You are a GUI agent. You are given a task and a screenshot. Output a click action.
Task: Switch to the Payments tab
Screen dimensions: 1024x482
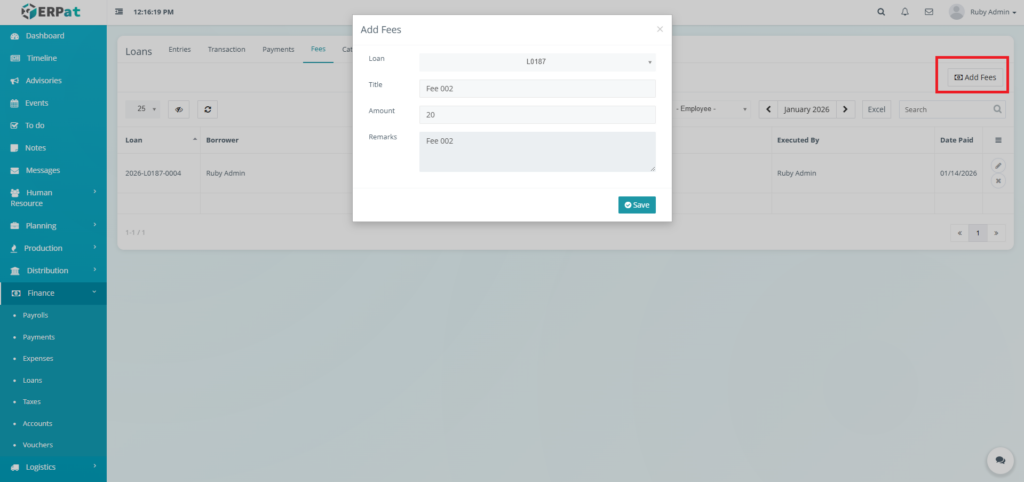pyautogui.click(x=278, y=50)
